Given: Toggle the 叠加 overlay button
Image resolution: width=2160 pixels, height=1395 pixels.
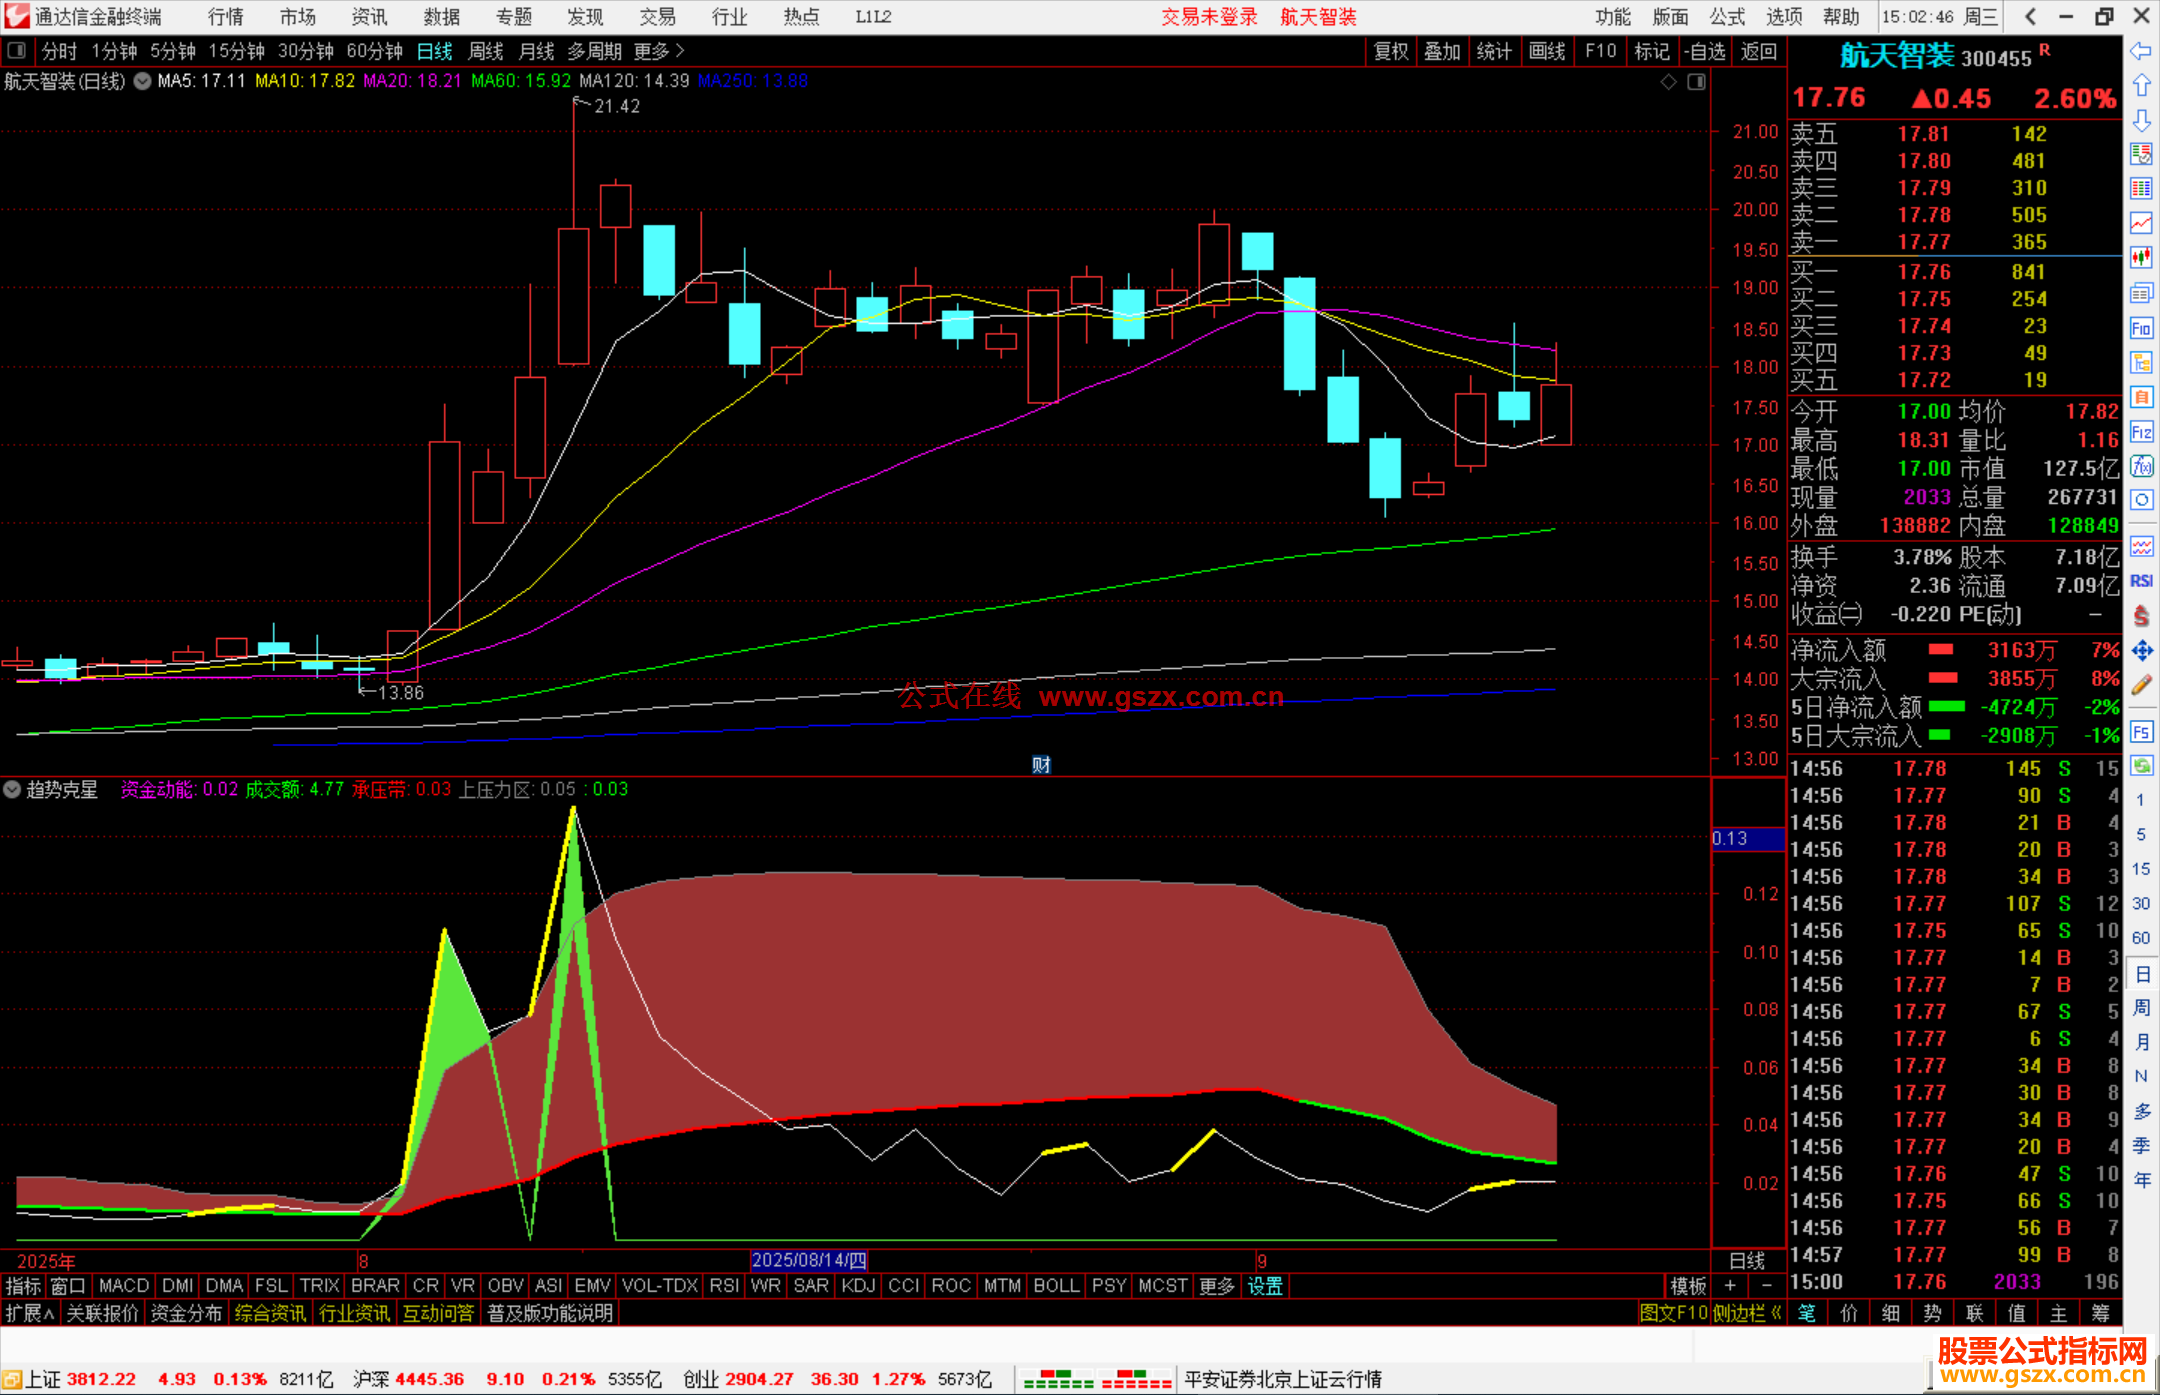Looking at the screenshot, I should (x=1442, y=51).
